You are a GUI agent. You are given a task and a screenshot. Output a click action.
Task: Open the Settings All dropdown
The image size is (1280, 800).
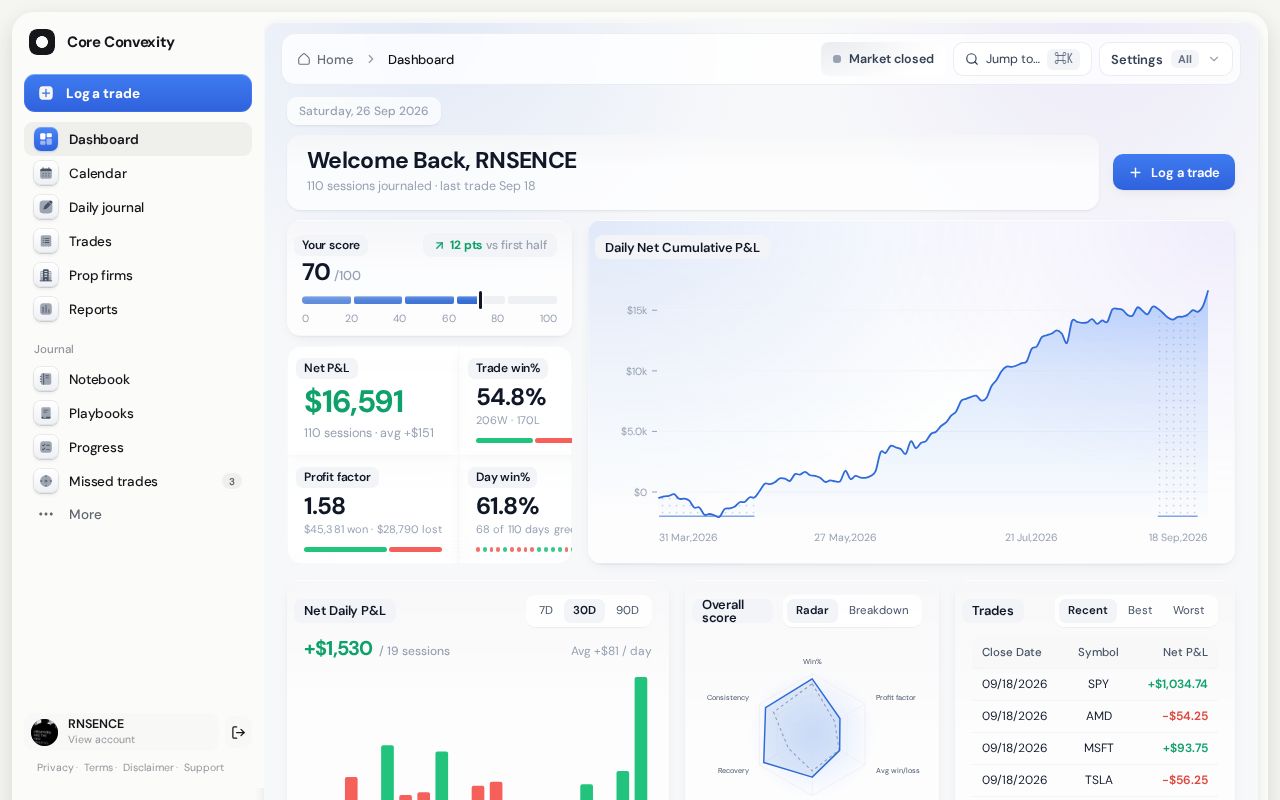pos(1166,59)
